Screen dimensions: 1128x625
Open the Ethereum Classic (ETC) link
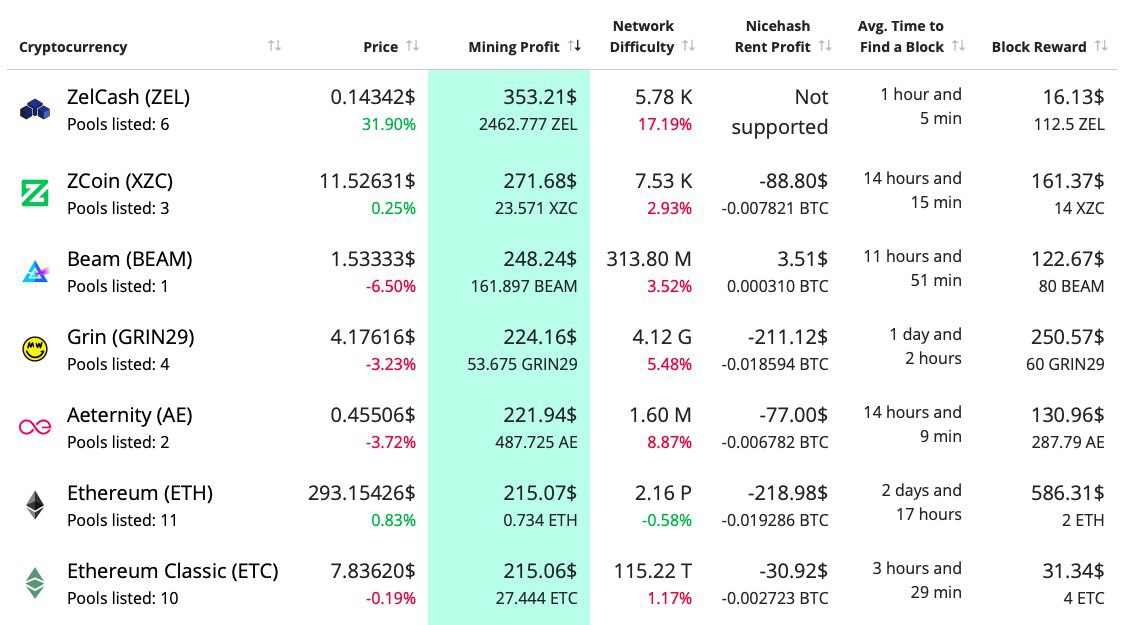(172, 571)
